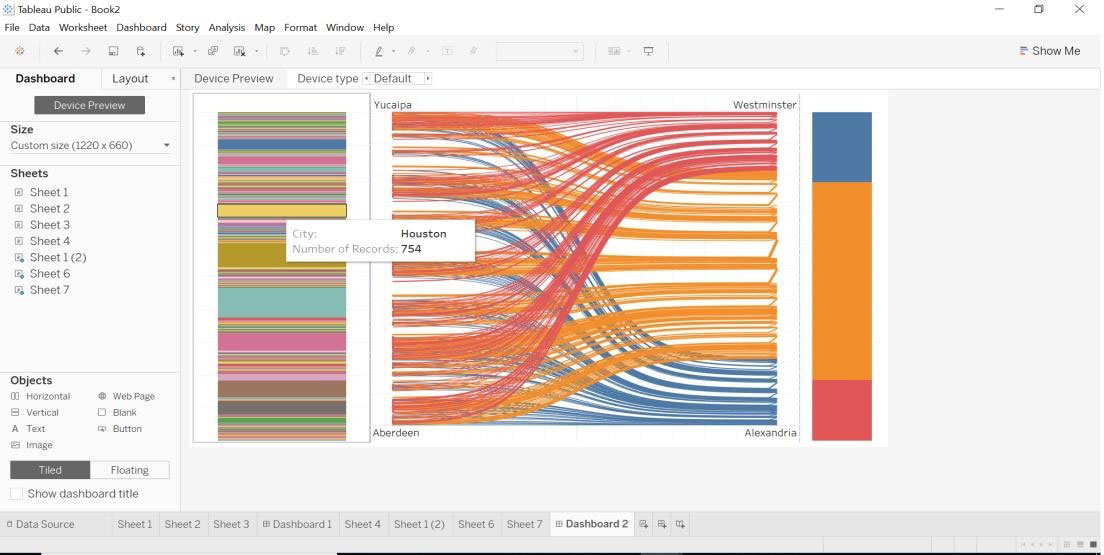Open the Show/hide cards dropdown arrow
The image size is (1104, 555).
629,51
